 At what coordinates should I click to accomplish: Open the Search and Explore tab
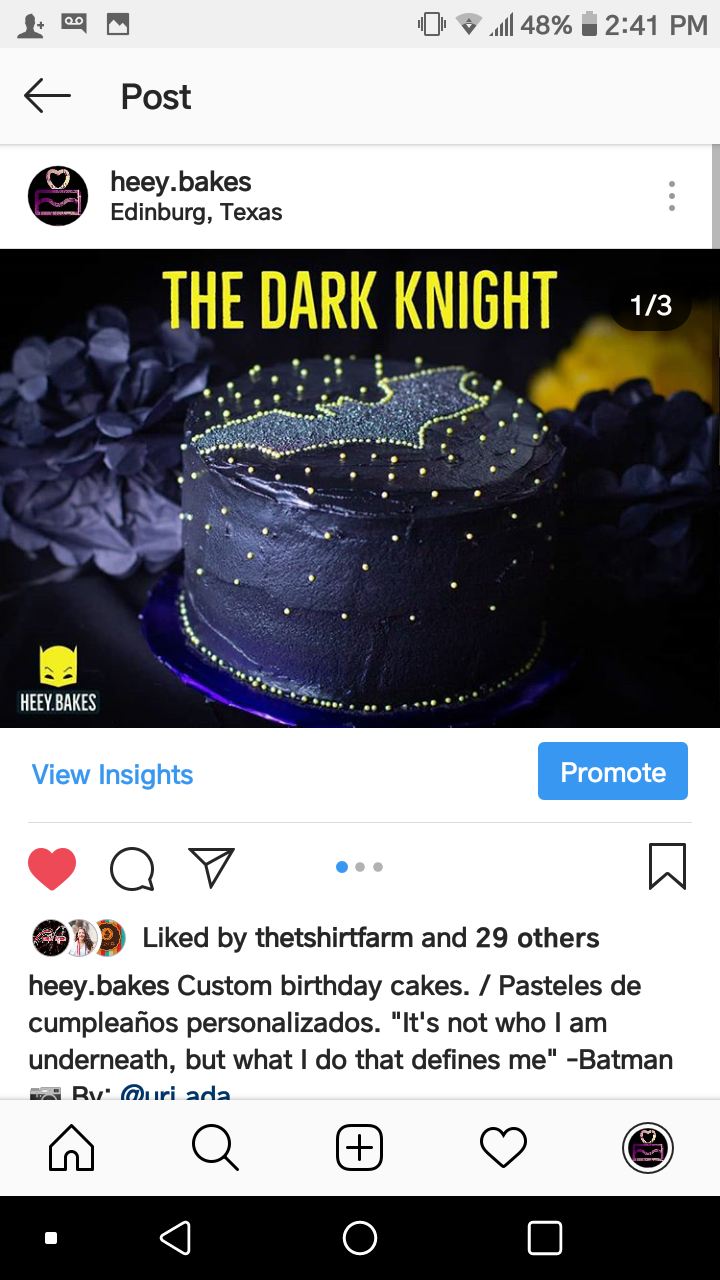[x=215, y=1148]
